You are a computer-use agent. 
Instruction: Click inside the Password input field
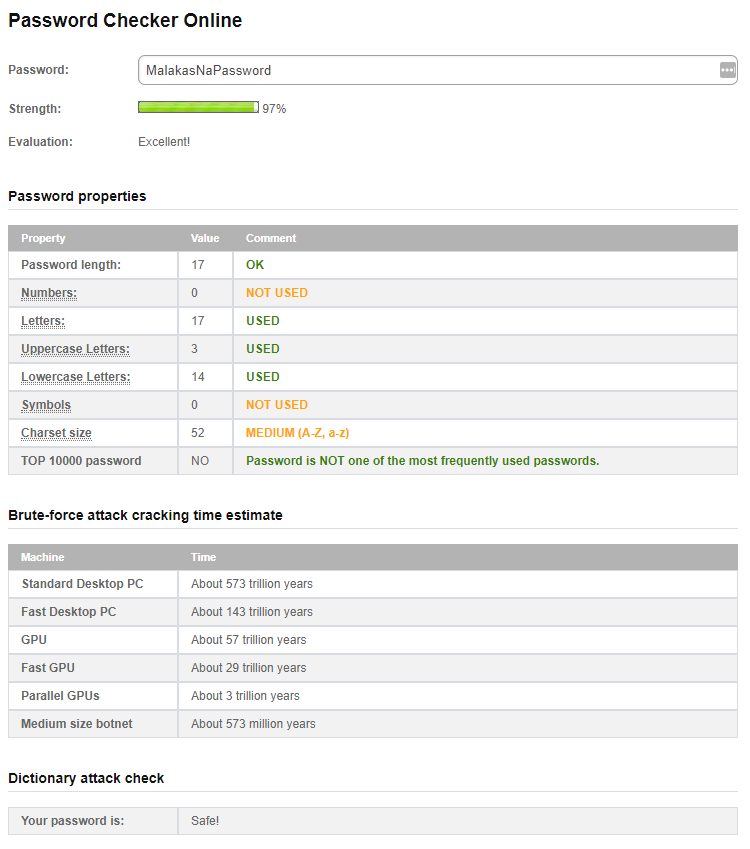coord(400,70)
